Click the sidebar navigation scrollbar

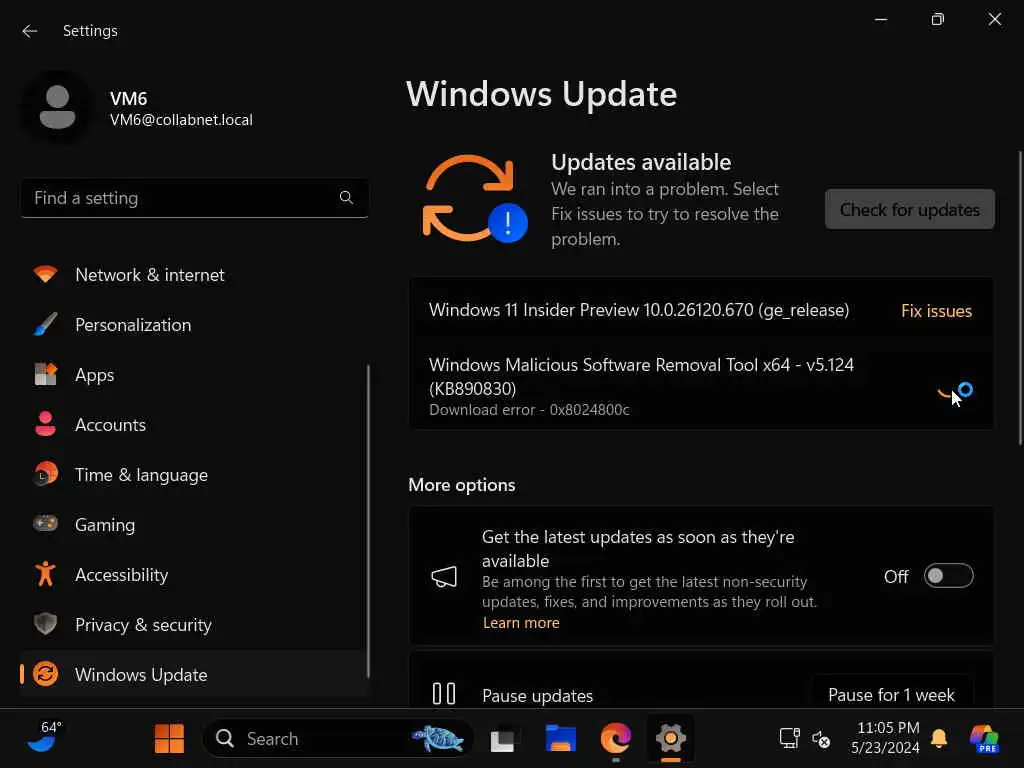point(368,521)
